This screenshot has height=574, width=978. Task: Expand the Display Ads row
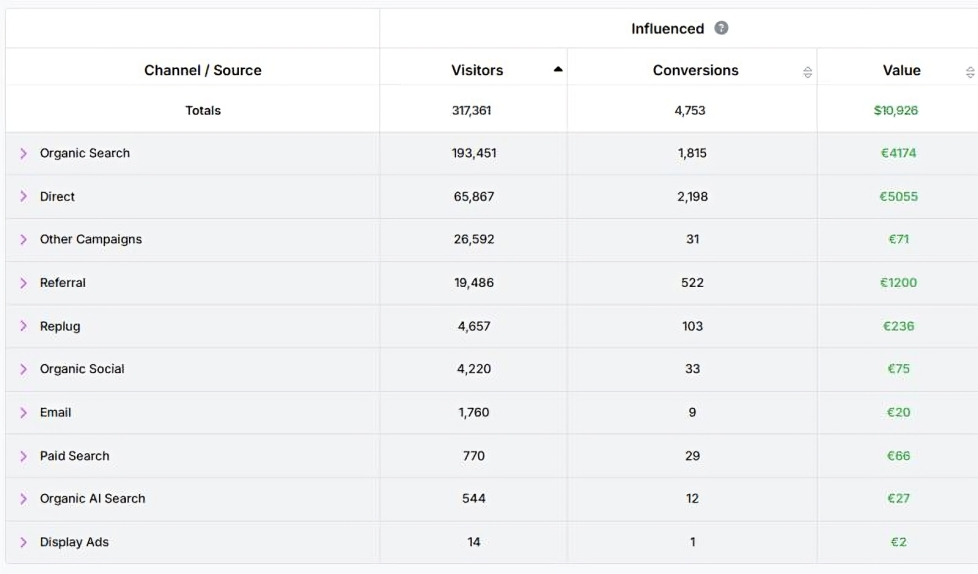point(24,542)
